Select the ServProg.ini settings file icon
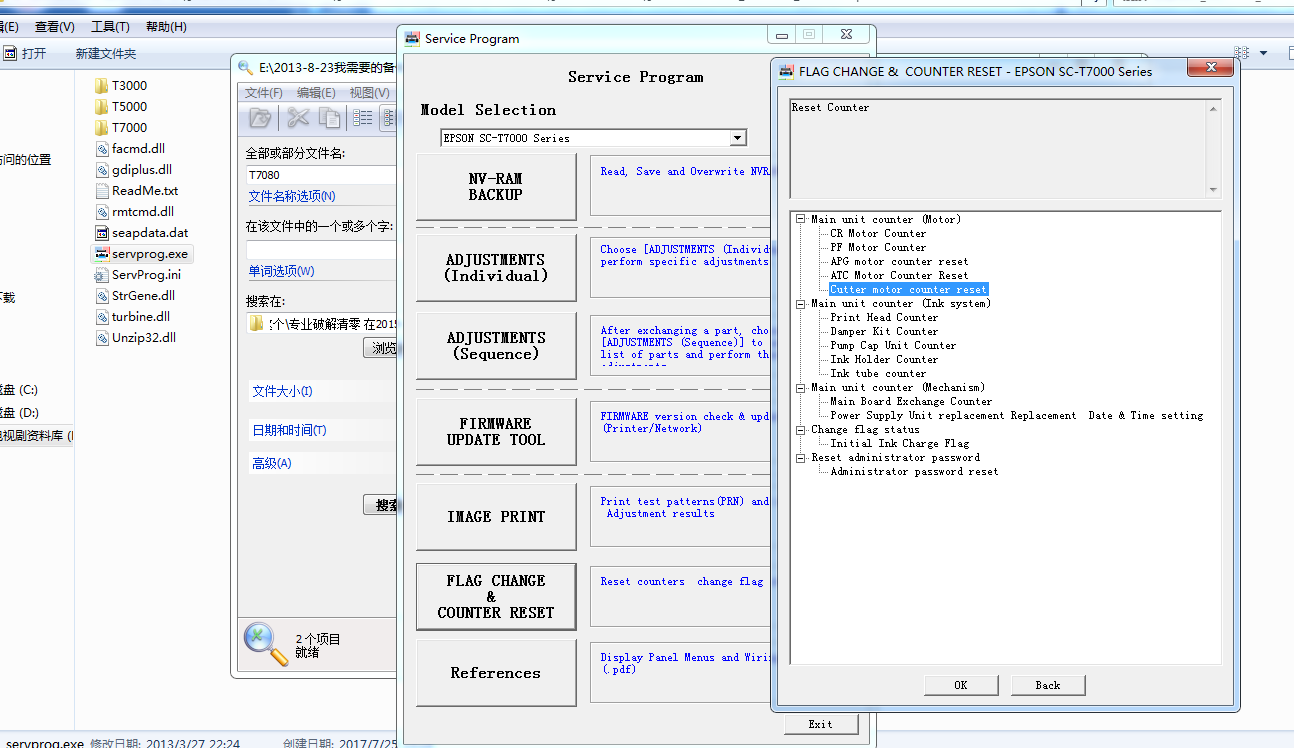Screen dimensions: 1294x748 (x=102, y=274)
